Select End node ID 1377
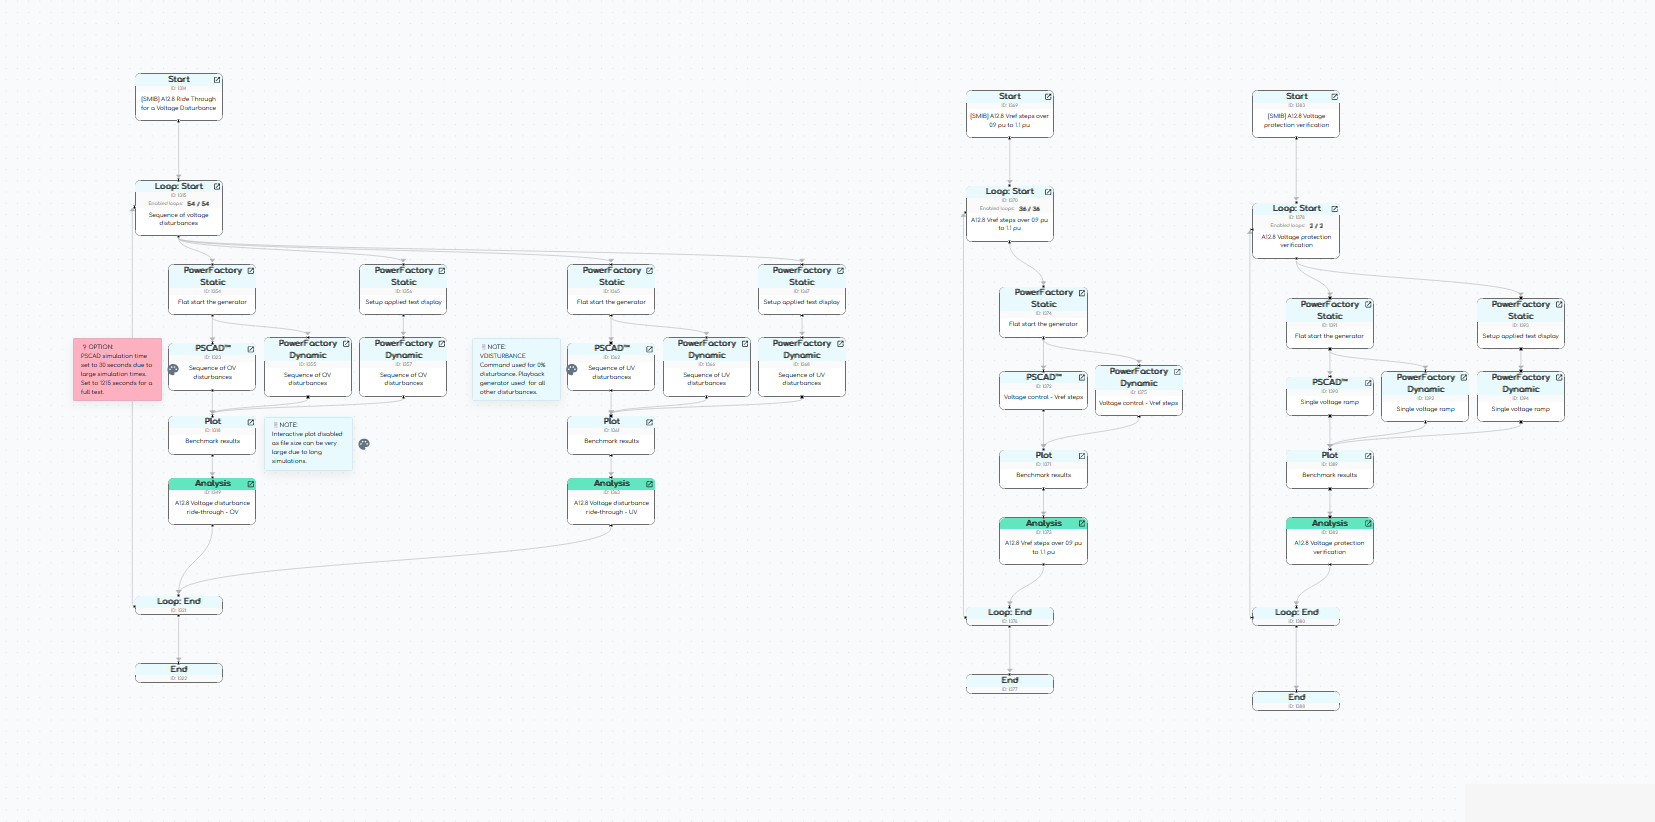The height and width of the screenshot is (822, 1655). pyautogui.click(x=1010, y=684)
